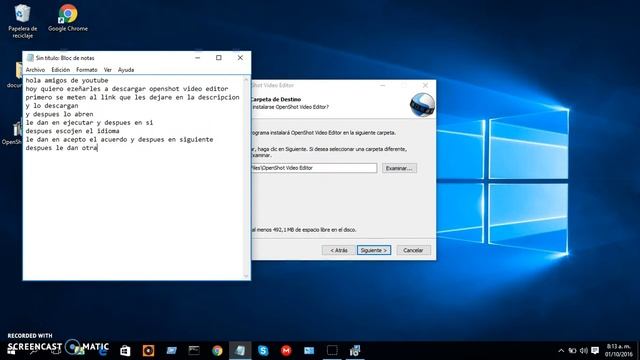Open the Windows Store taskbar icon
The width and height of the screenshot is (640, 360).
[x=125, y=351]
